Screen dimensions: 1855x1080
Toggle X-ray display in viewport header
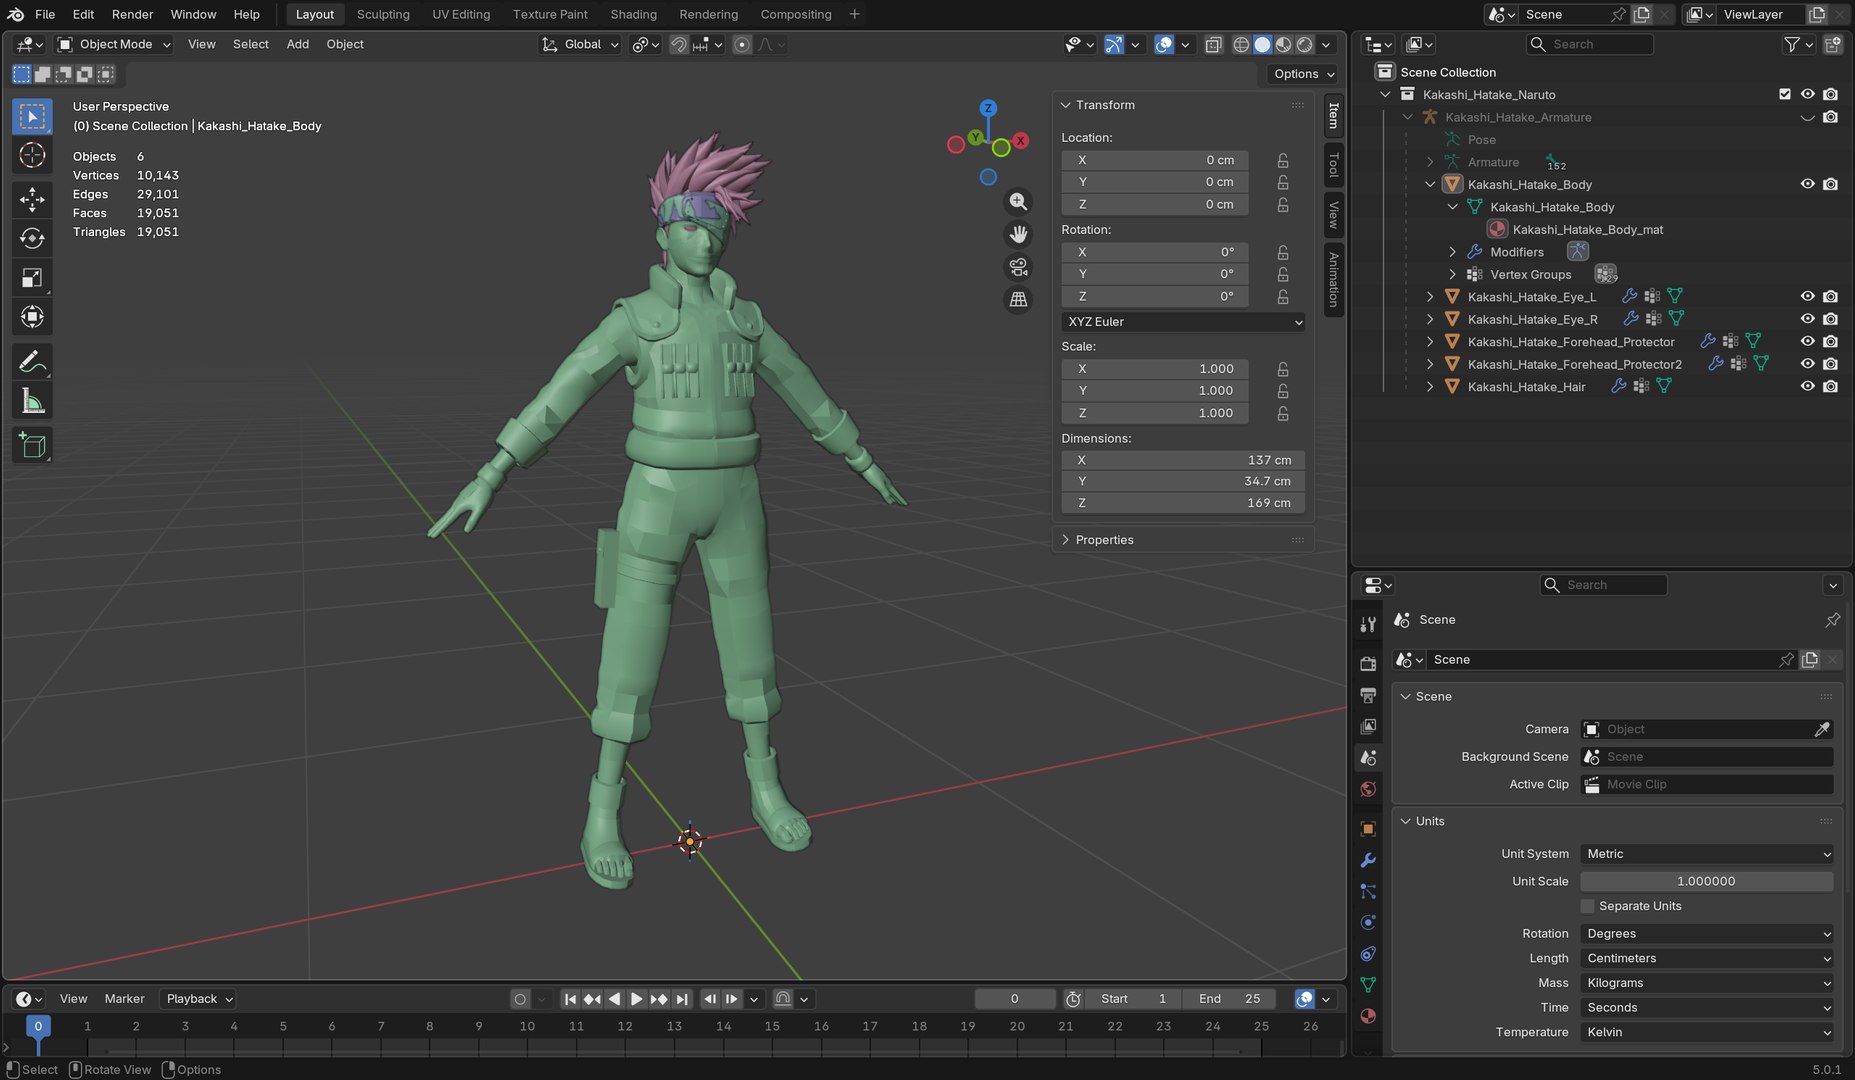point(1213,44)
